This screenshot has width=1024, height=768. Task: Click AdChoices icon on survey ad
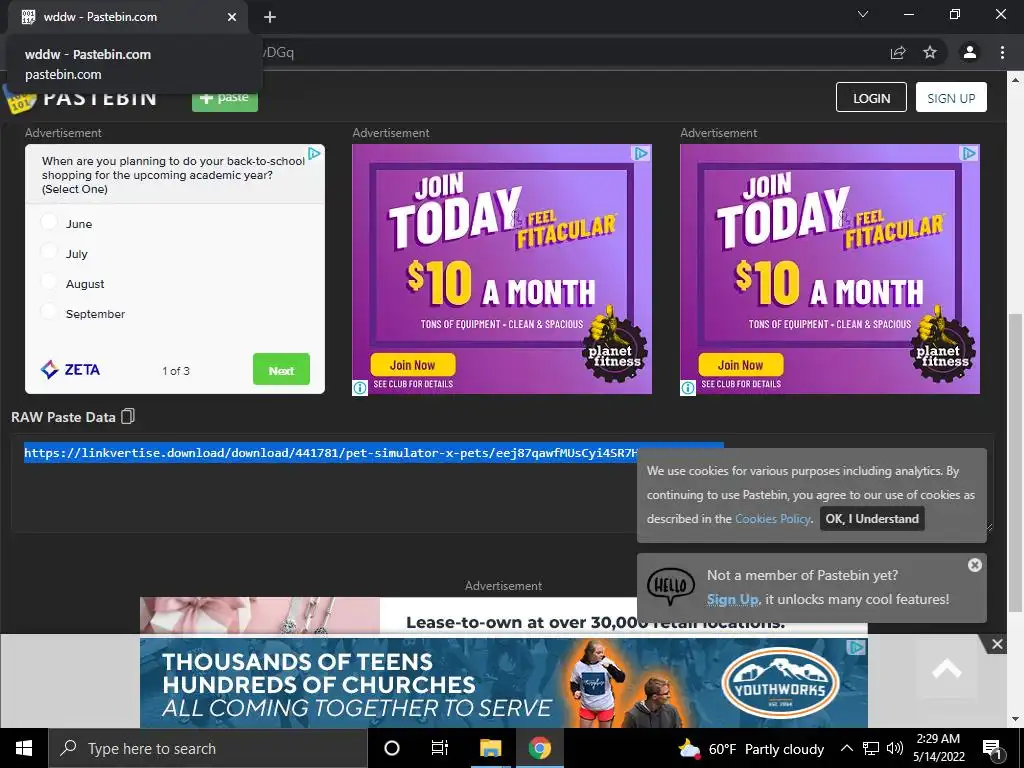point(314,153)
